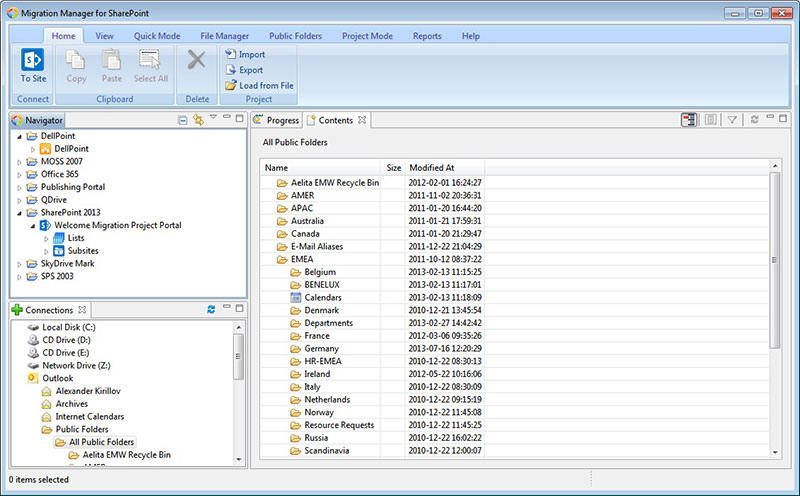Toggle the tree view mode in Contents

689,120
